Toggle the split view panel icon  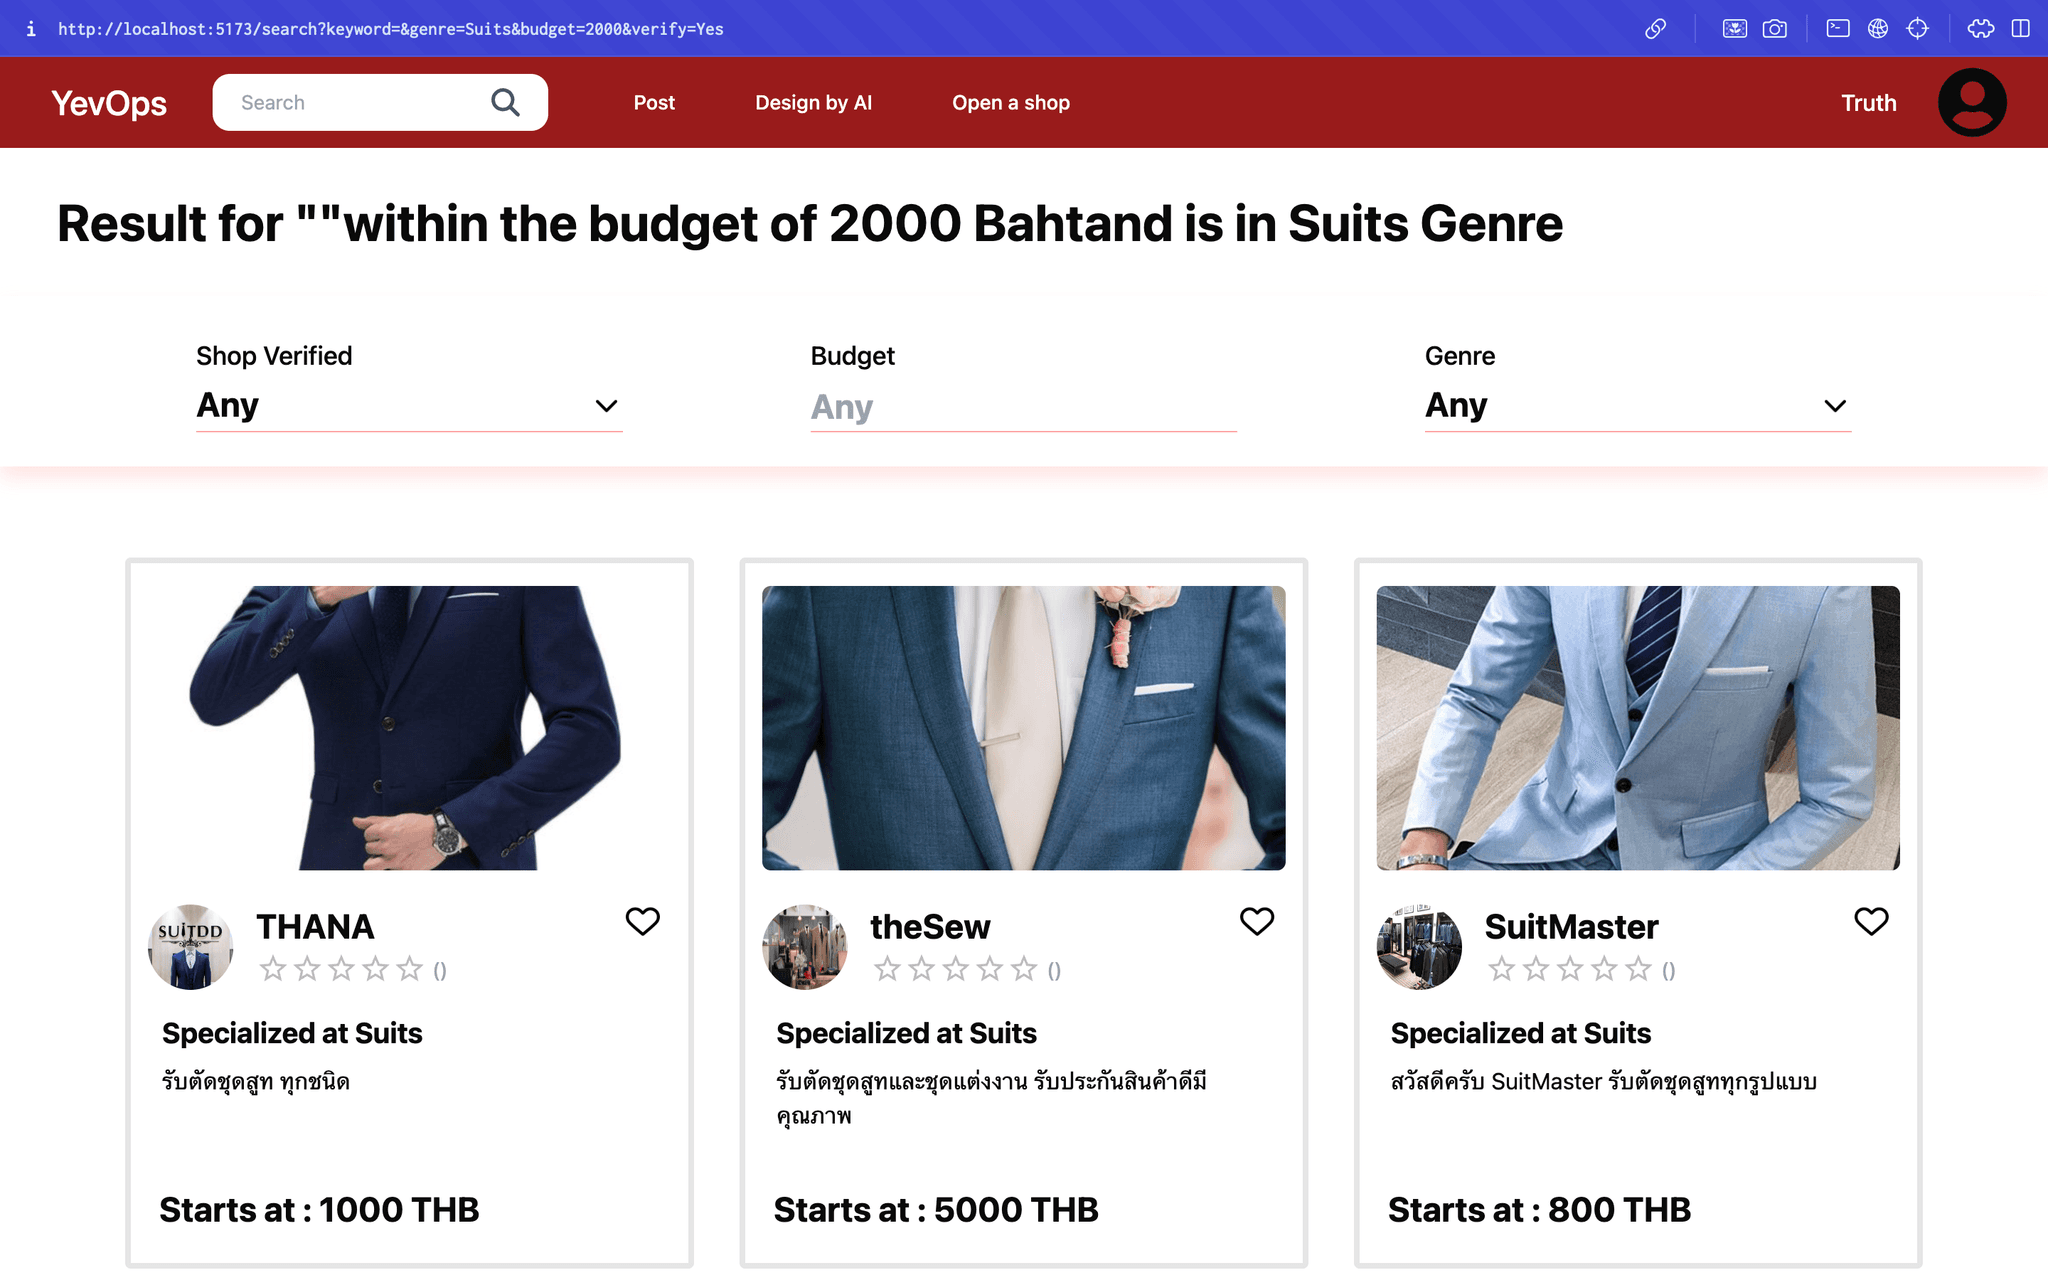point(2021,29)
